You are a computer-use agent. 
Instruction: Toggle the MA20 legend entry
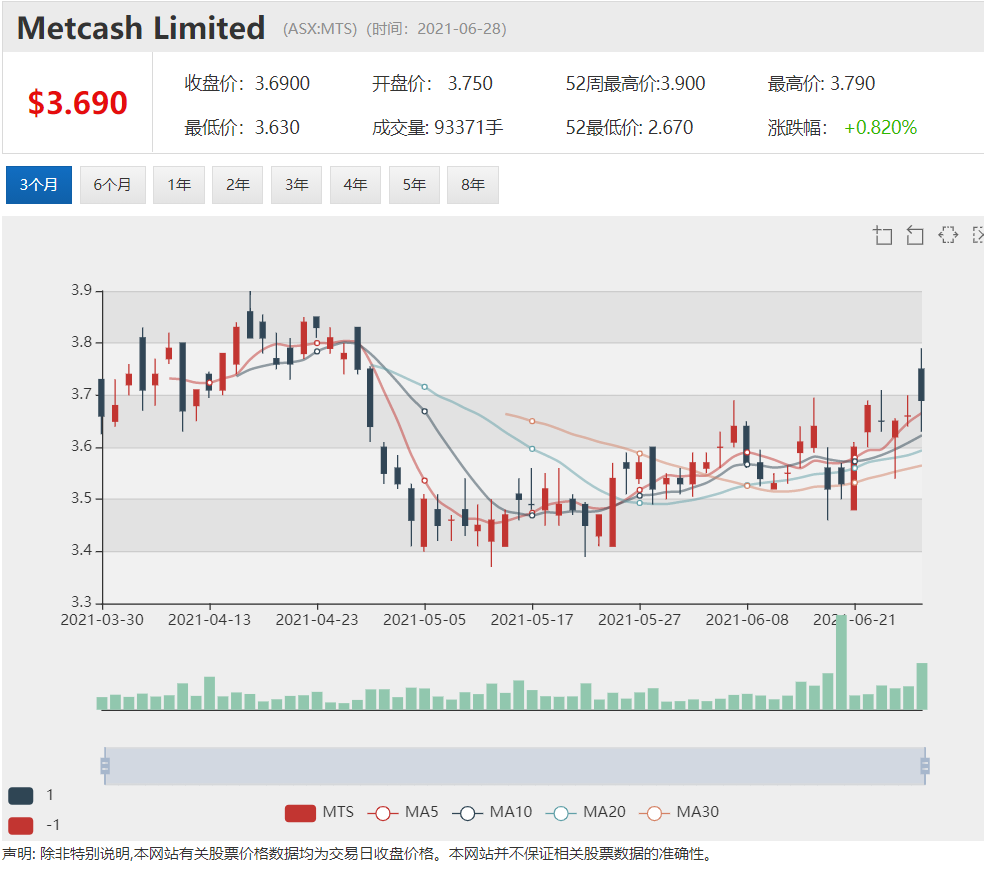[586, 812]
